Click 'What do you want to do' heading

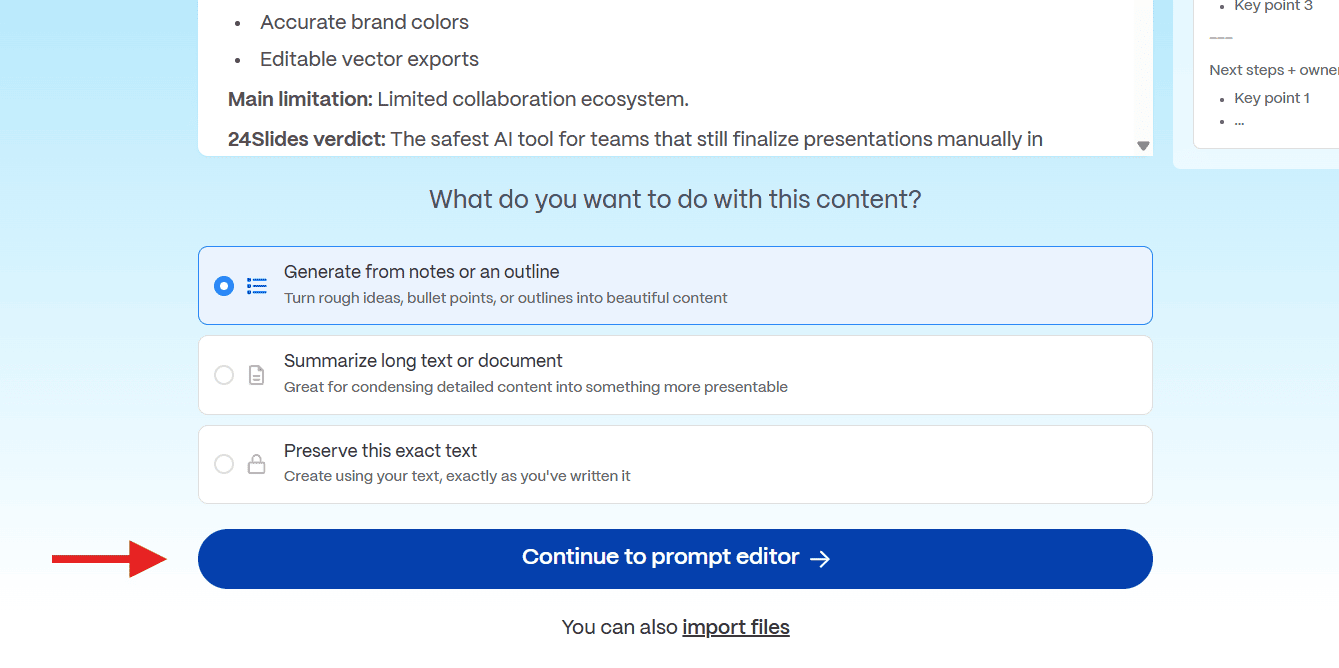[675, 199]
